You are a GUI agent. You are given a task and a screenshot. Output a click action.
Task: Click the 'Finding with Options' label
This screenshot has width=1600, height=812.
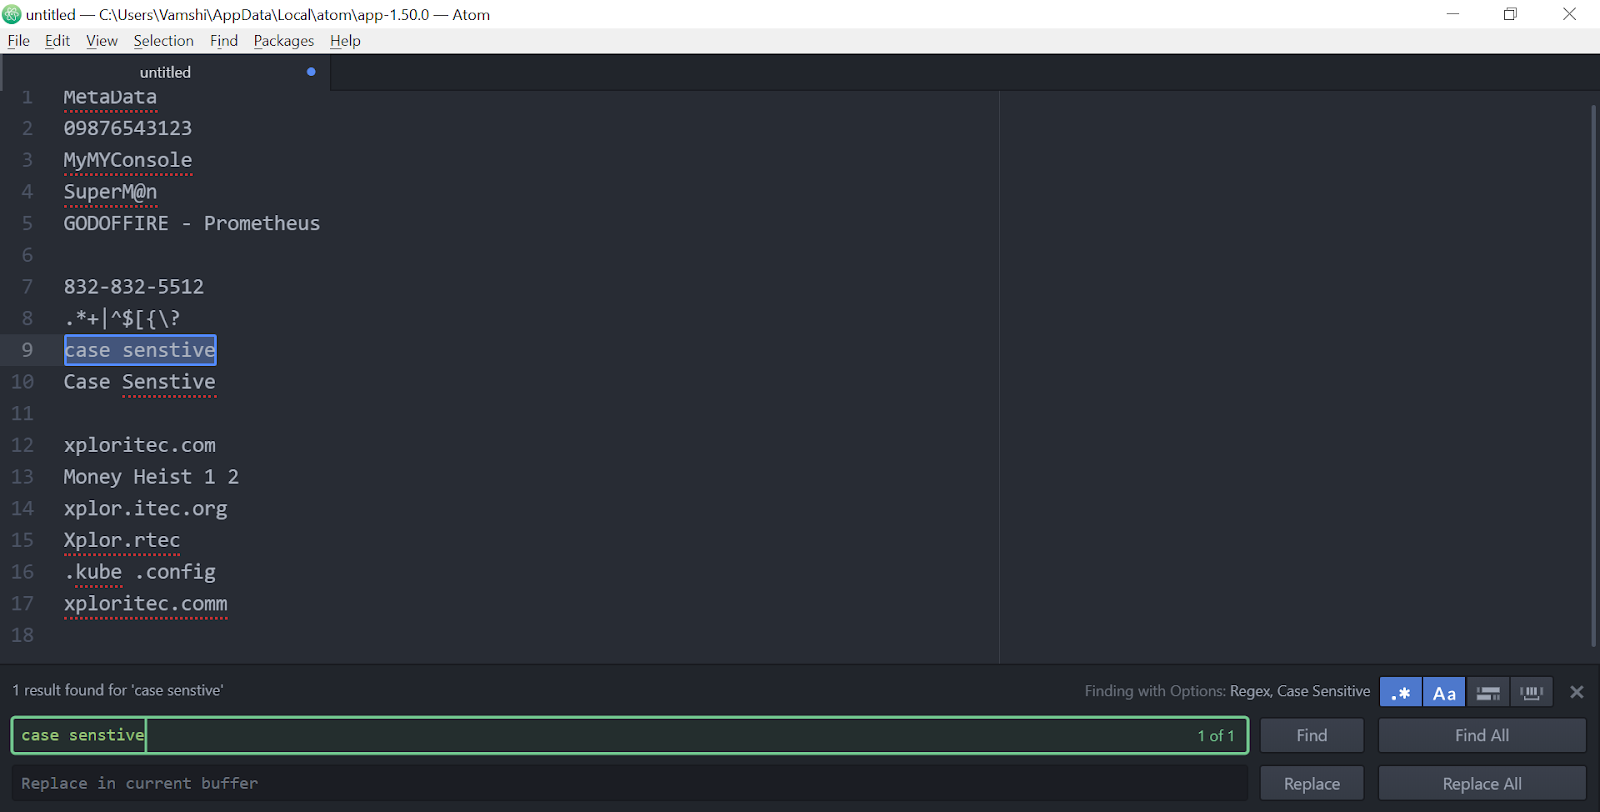(1155, 691)
